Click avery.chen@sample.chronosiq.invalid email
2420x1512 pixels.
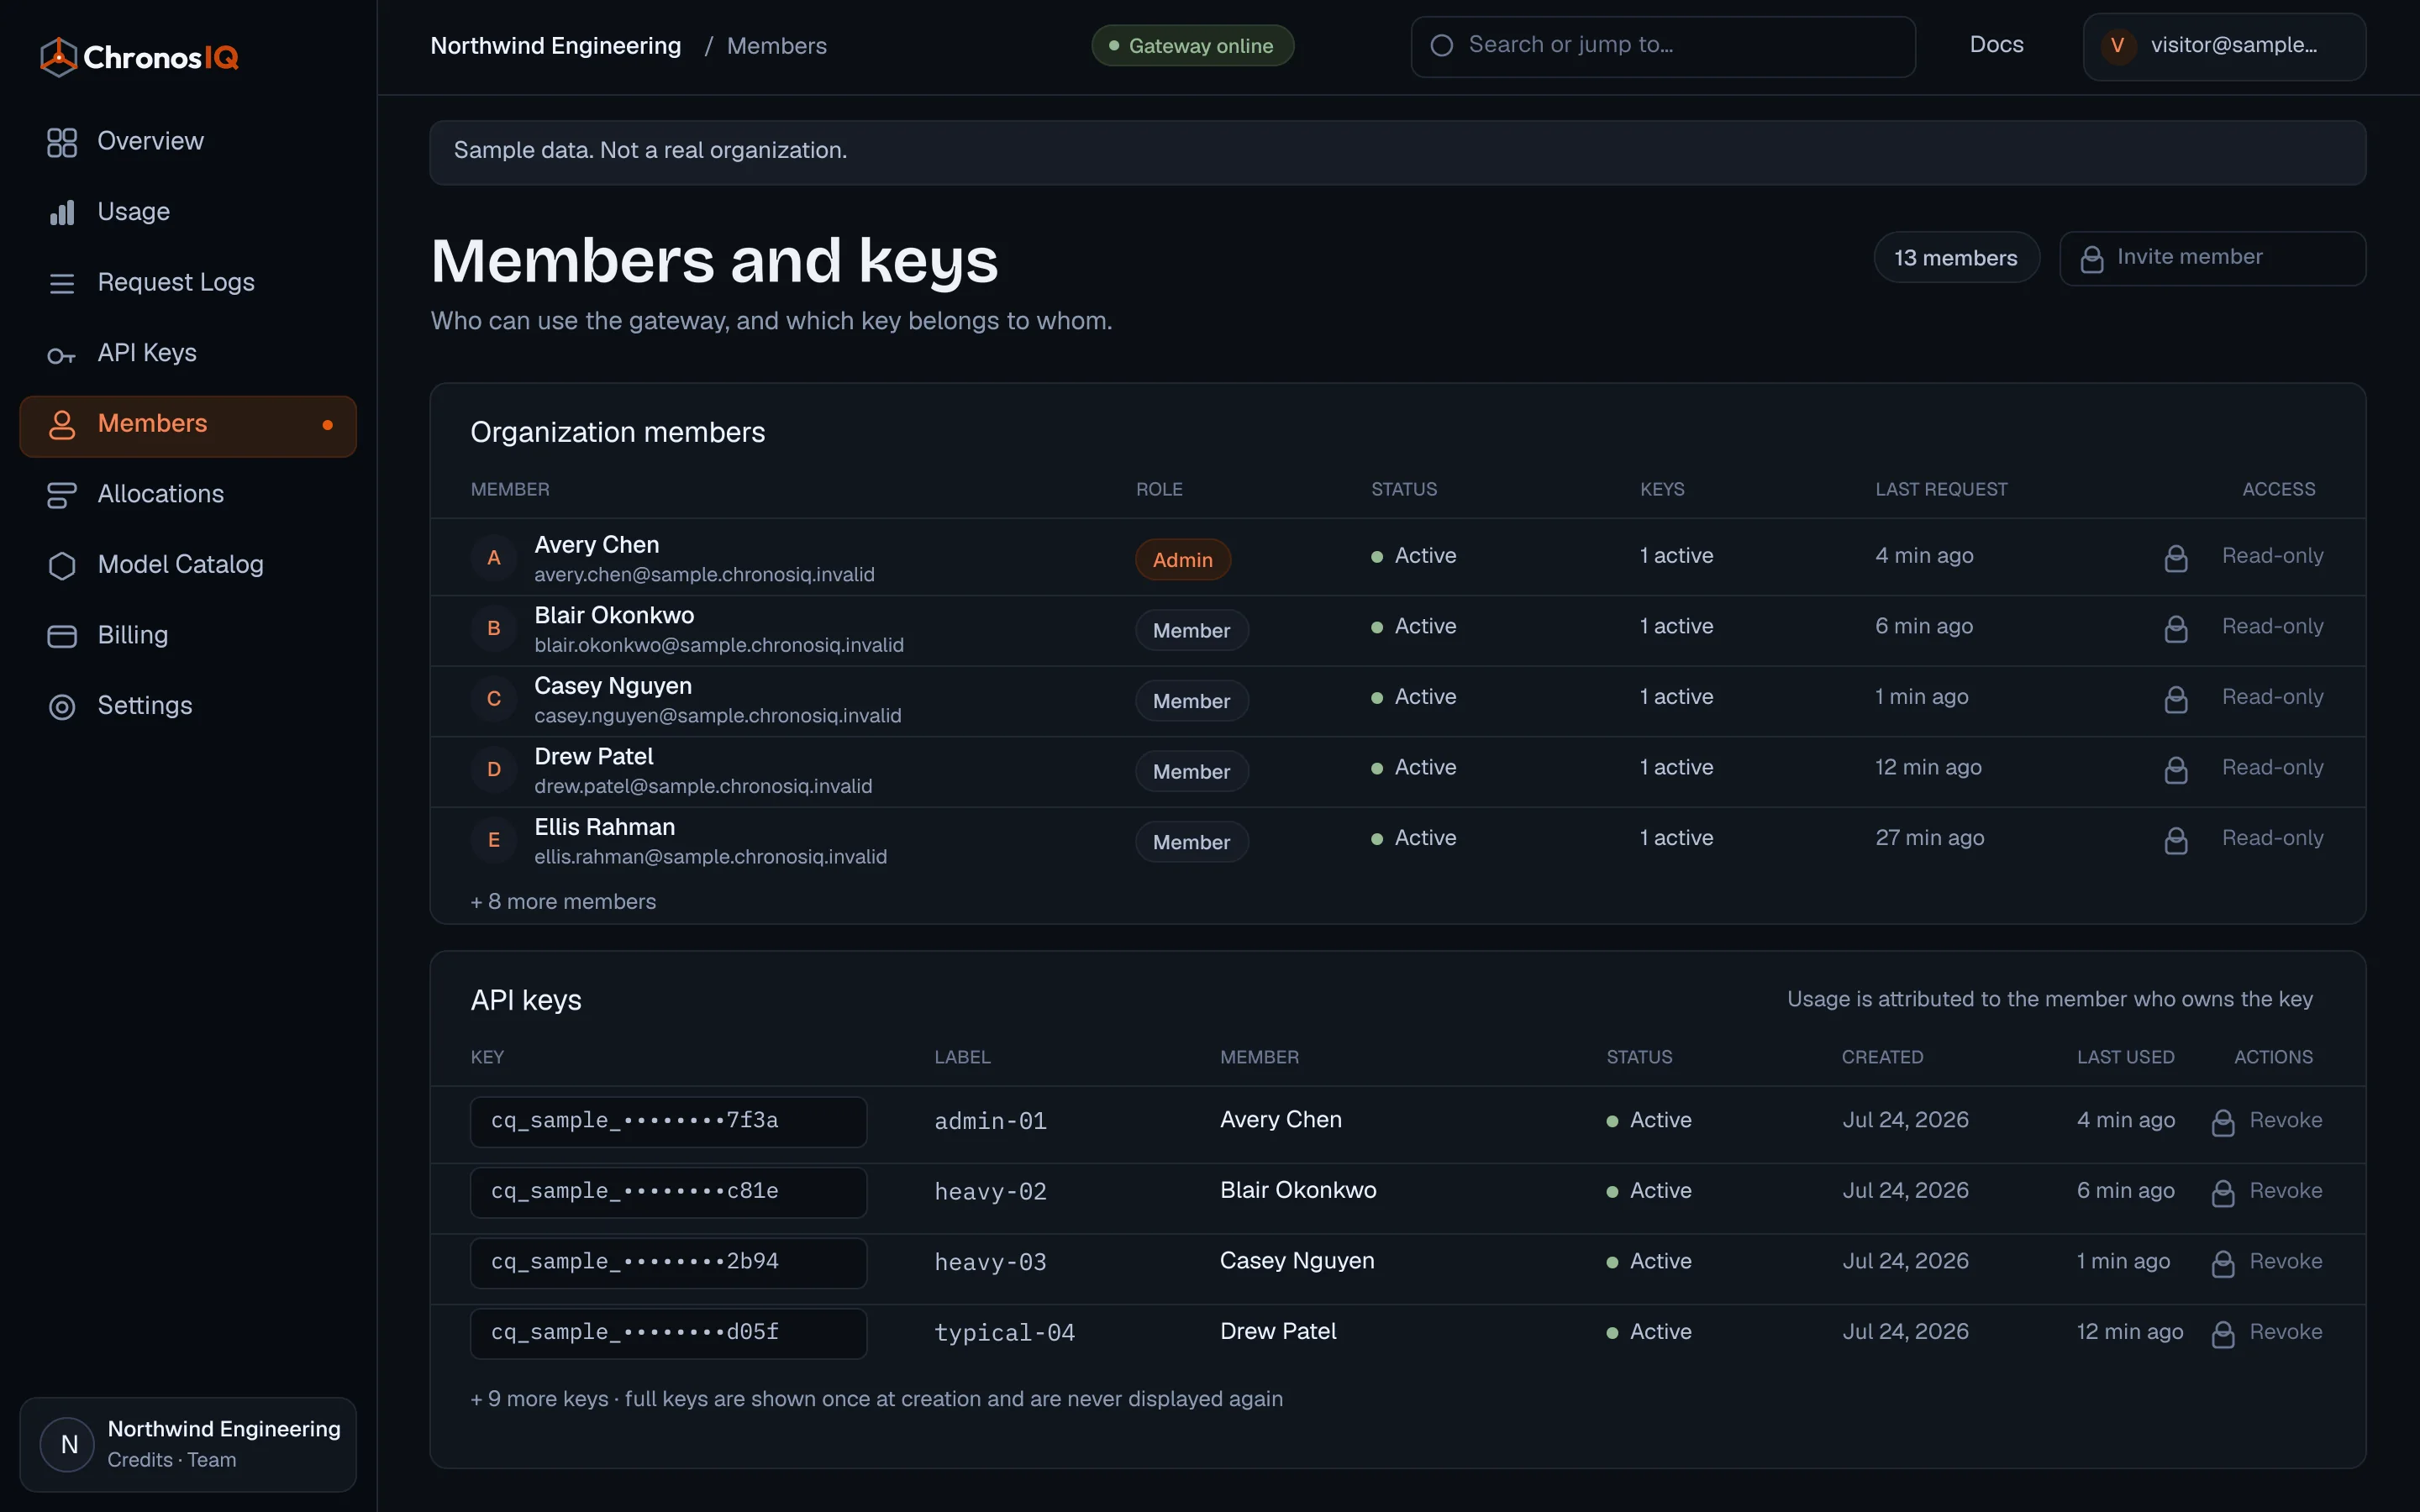(704, 575)
